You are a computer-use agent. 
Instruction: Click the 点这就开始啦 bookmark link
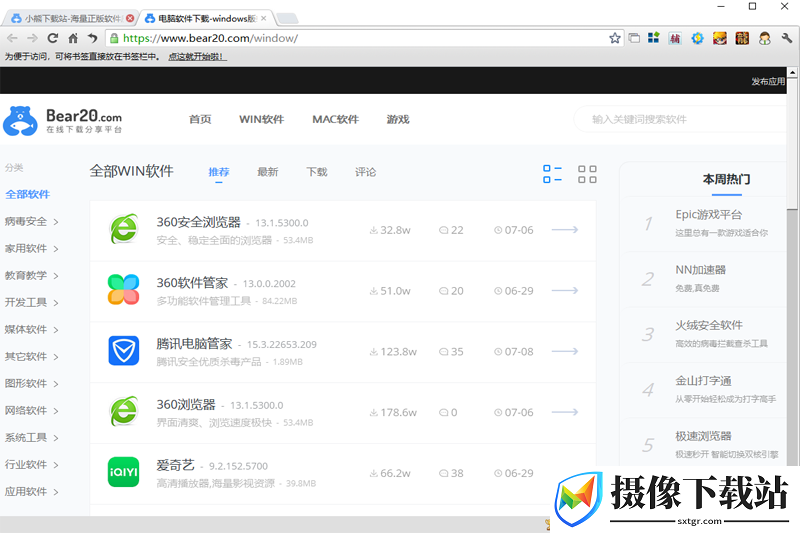(x=197, y=57)
